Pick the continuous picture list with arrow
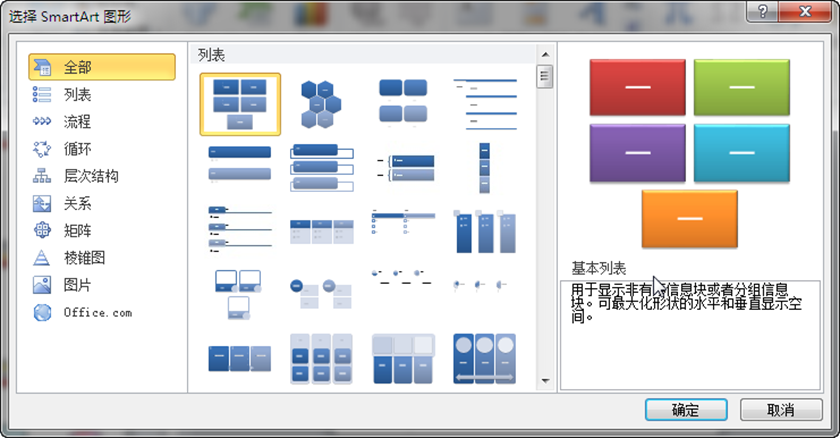Viewport: 840px width, 438px height. click(x=485, y=359)
